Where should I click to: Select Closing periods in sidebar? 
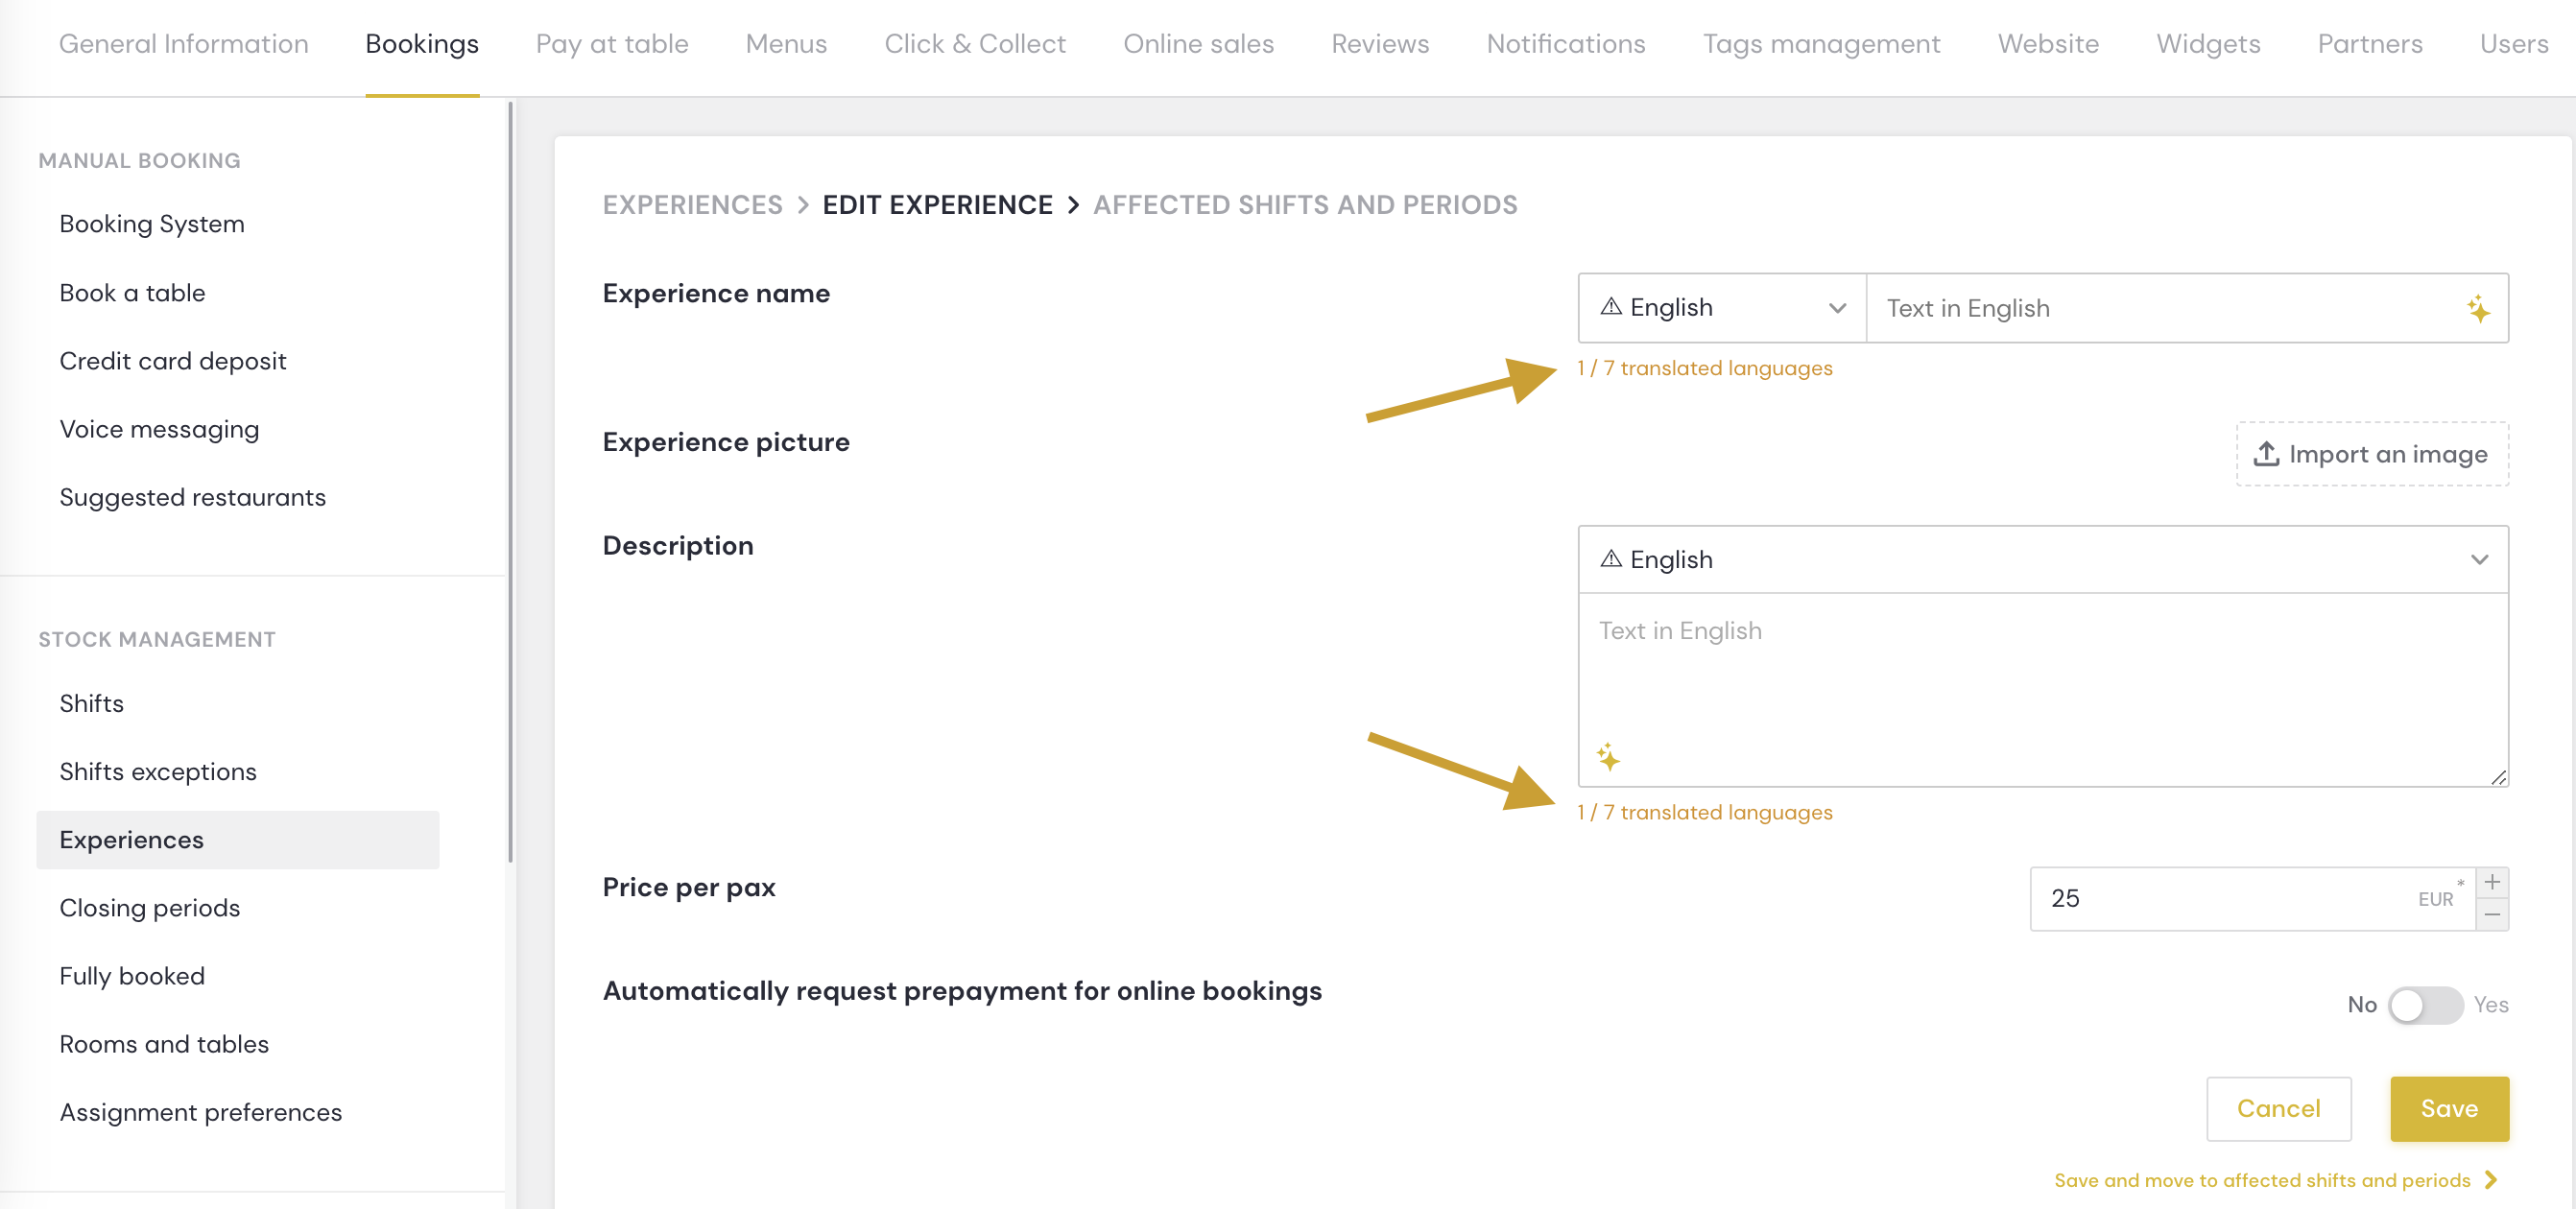[x=150, y=908]
